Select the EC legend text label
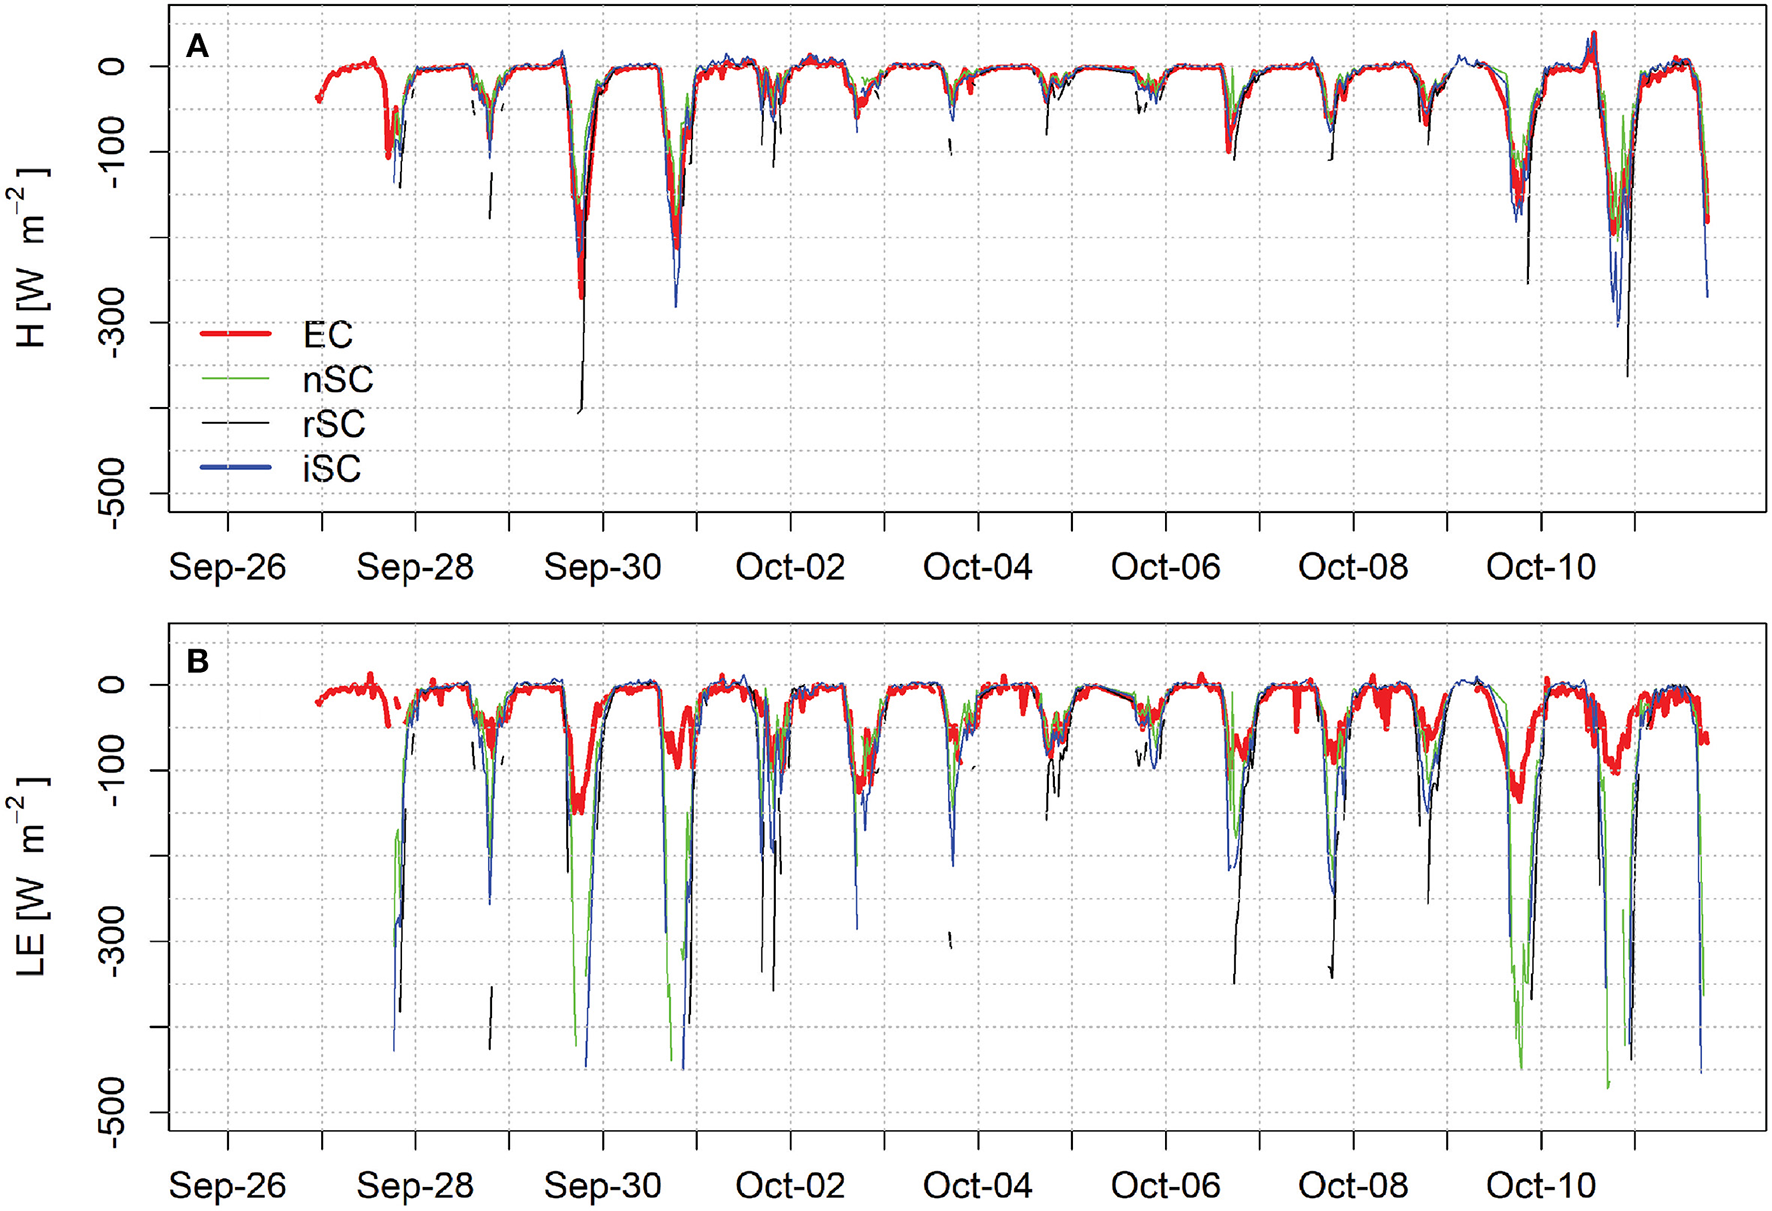Viewport: 1772px width, 1211px height. [328, 335]
